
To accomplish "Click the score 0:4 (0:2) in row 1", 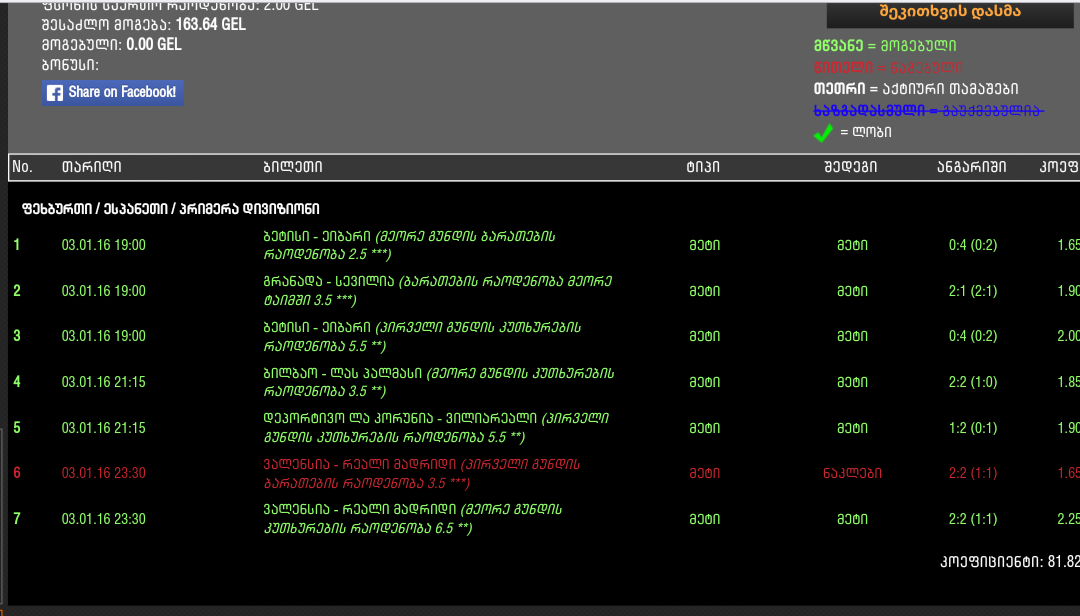I will (x=973, y=245).
